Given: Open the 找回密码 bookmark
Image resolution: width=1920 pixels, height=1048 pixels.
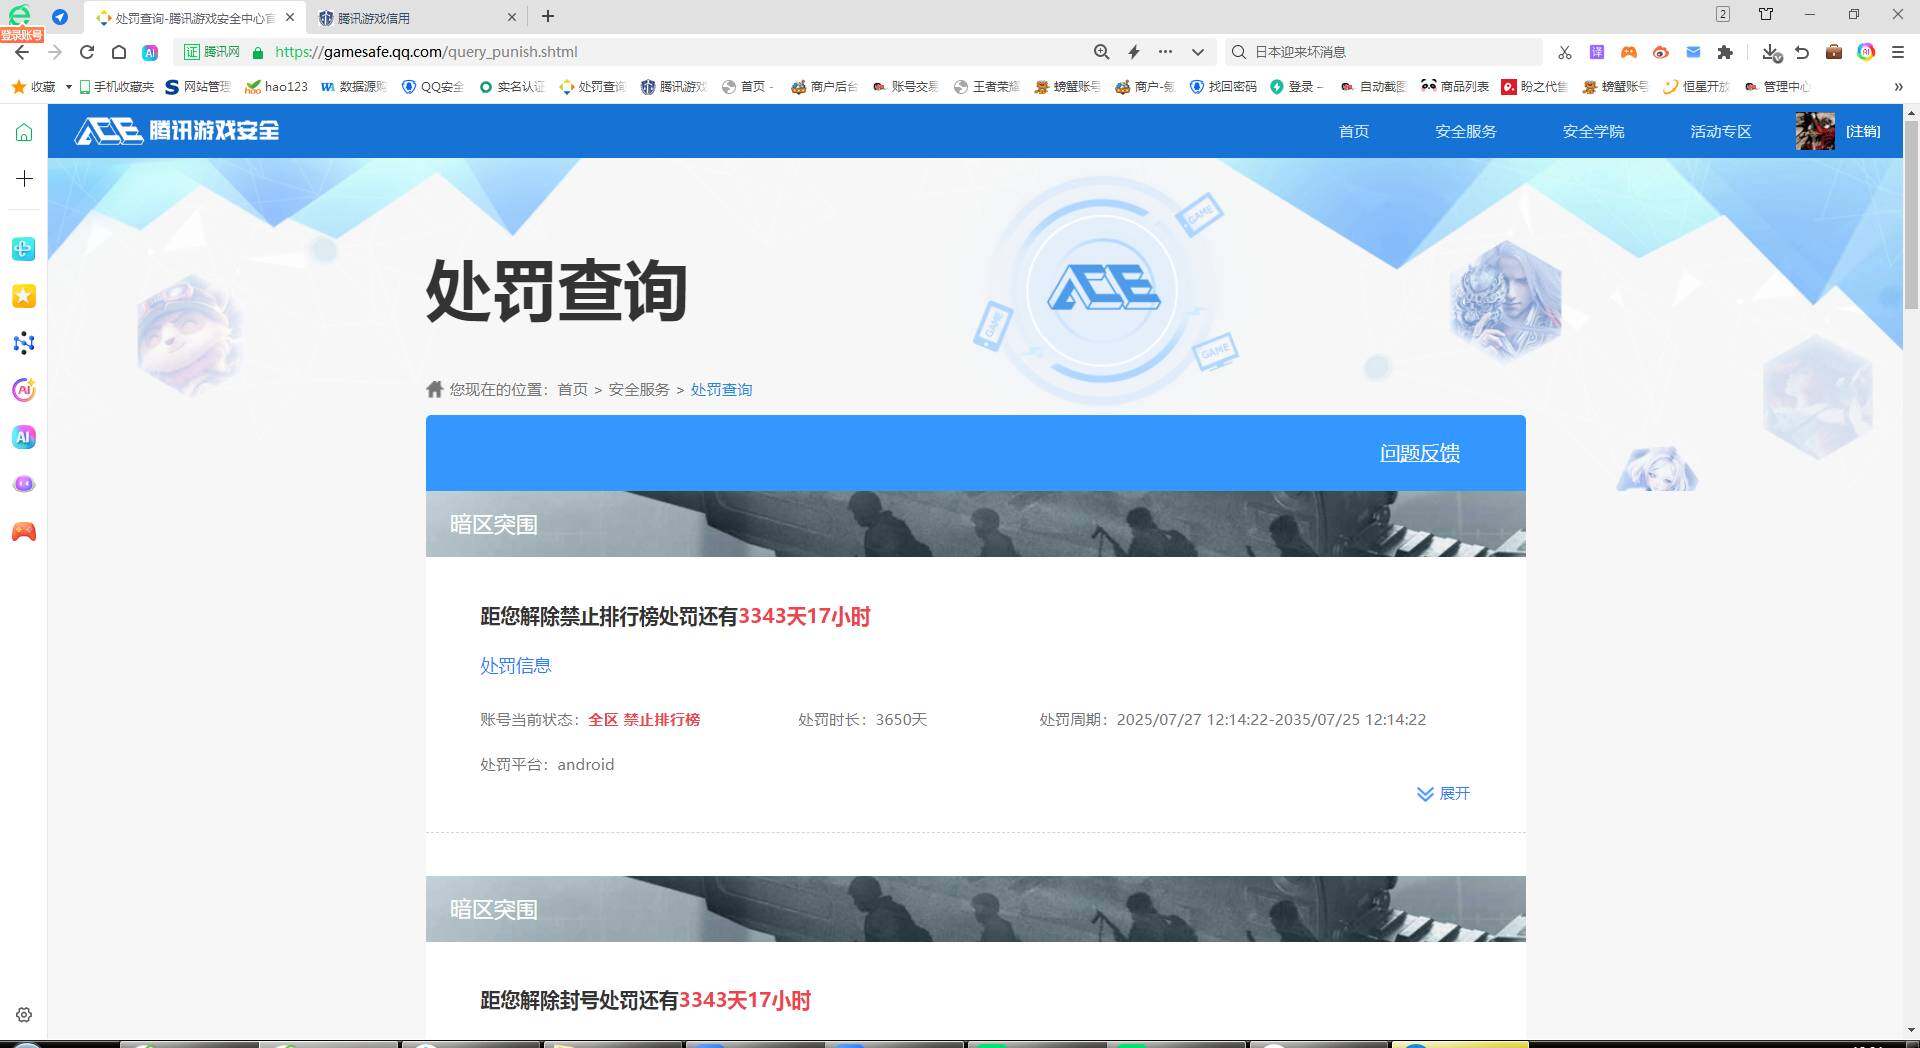Looking at the screenshot, I should click(x=1223, y=87).
